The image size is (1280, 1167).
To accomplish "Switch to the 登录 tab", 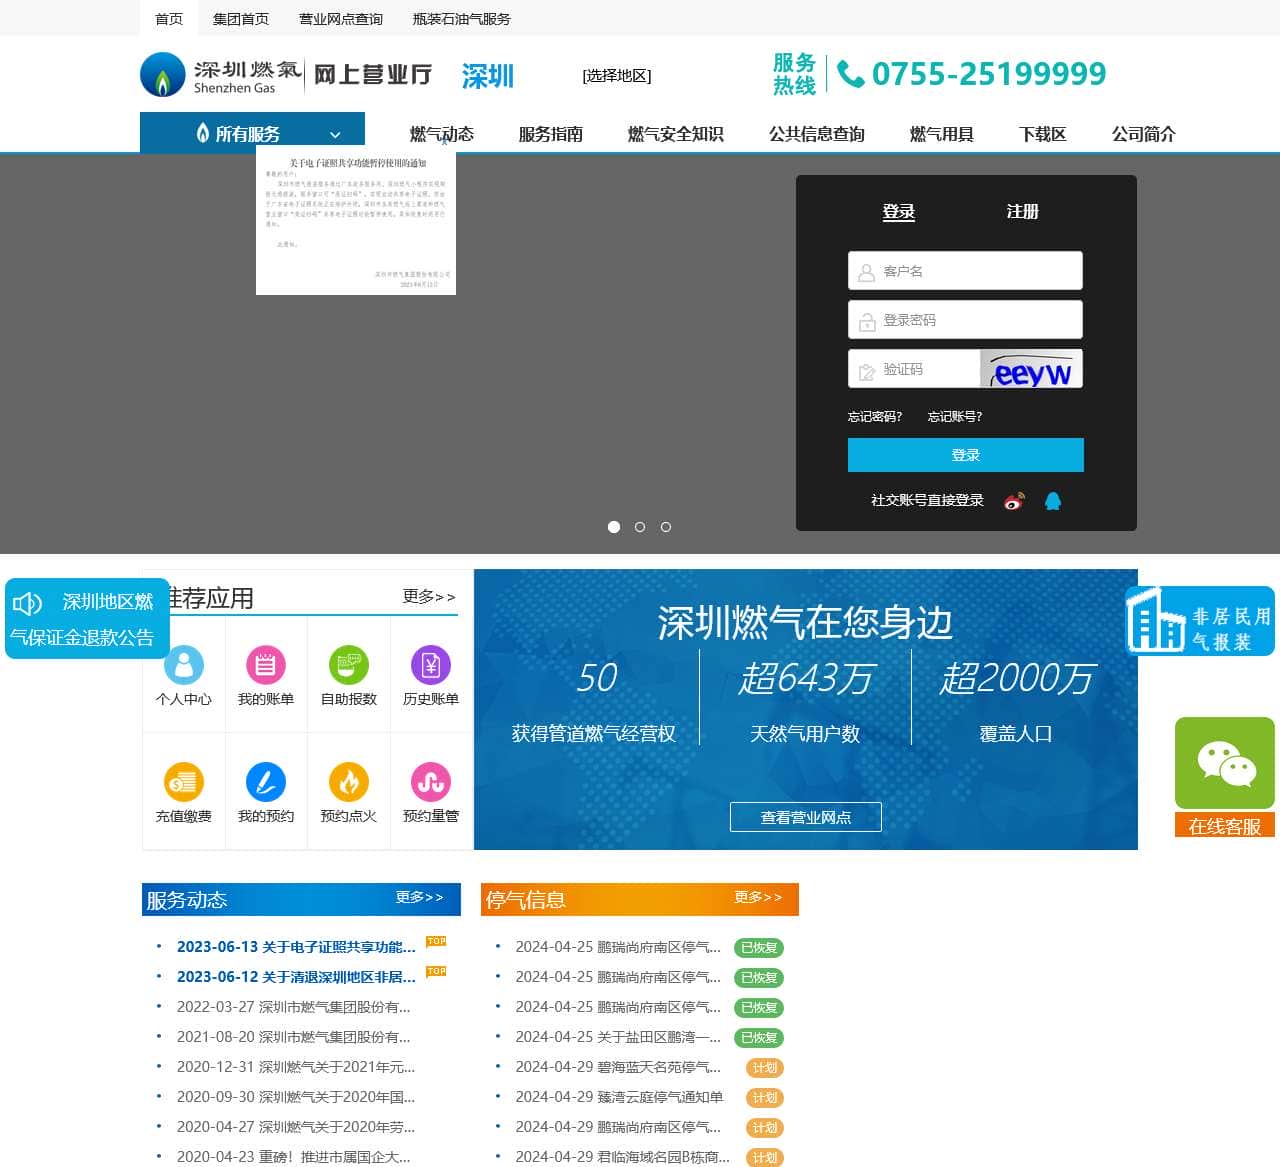I will coord(899,212).
